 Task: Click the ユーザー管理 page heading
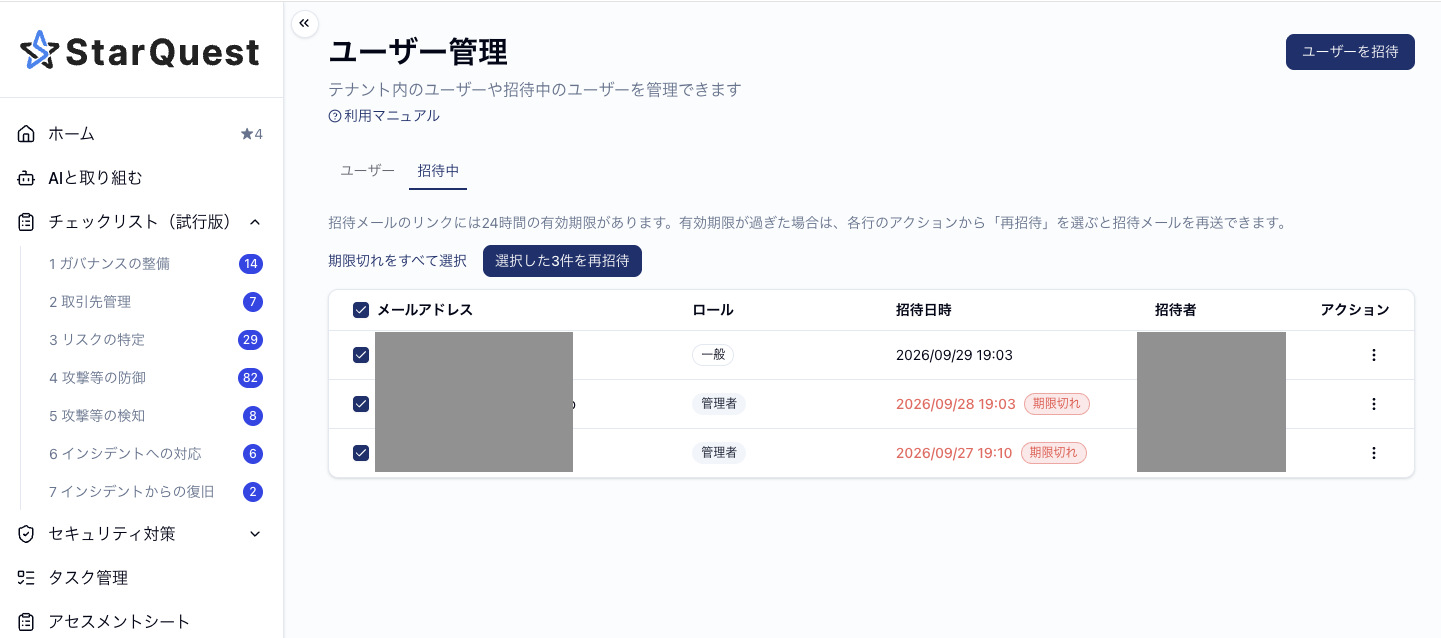[418, 51]
